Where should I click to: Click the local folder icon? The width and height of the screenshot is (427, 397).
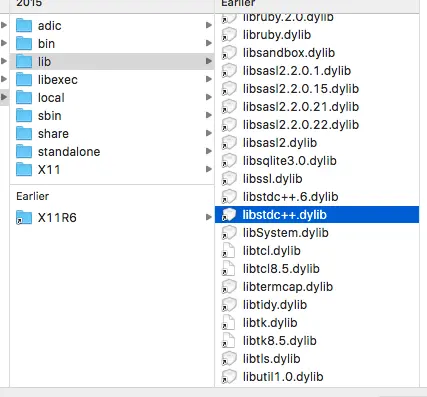coord(24,98)
